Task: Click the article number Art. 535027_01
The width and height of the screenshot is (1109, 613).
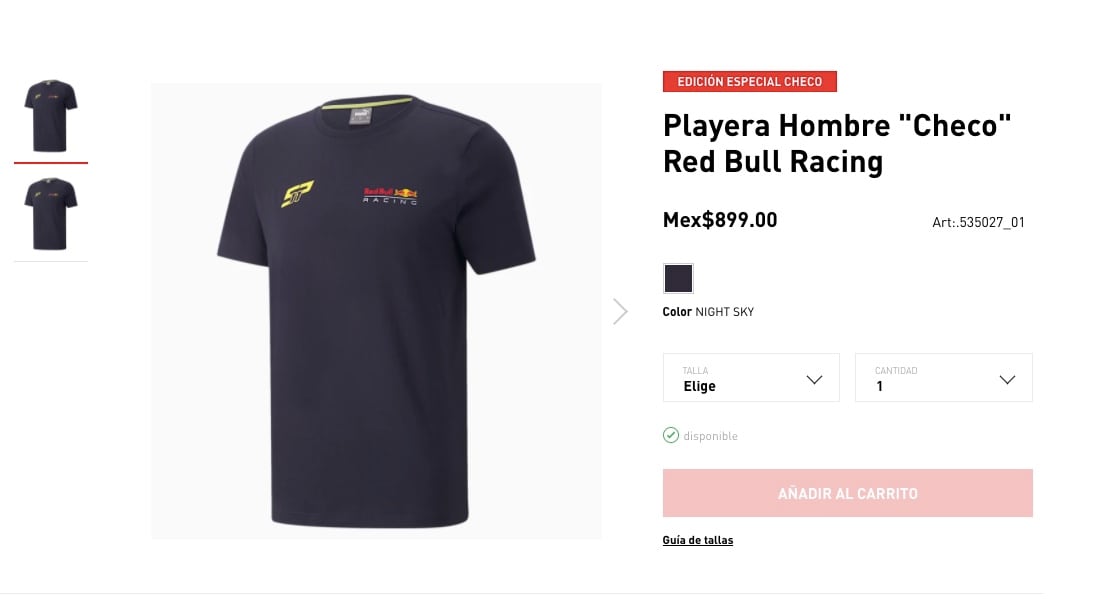Action: (x=978, y=222)
